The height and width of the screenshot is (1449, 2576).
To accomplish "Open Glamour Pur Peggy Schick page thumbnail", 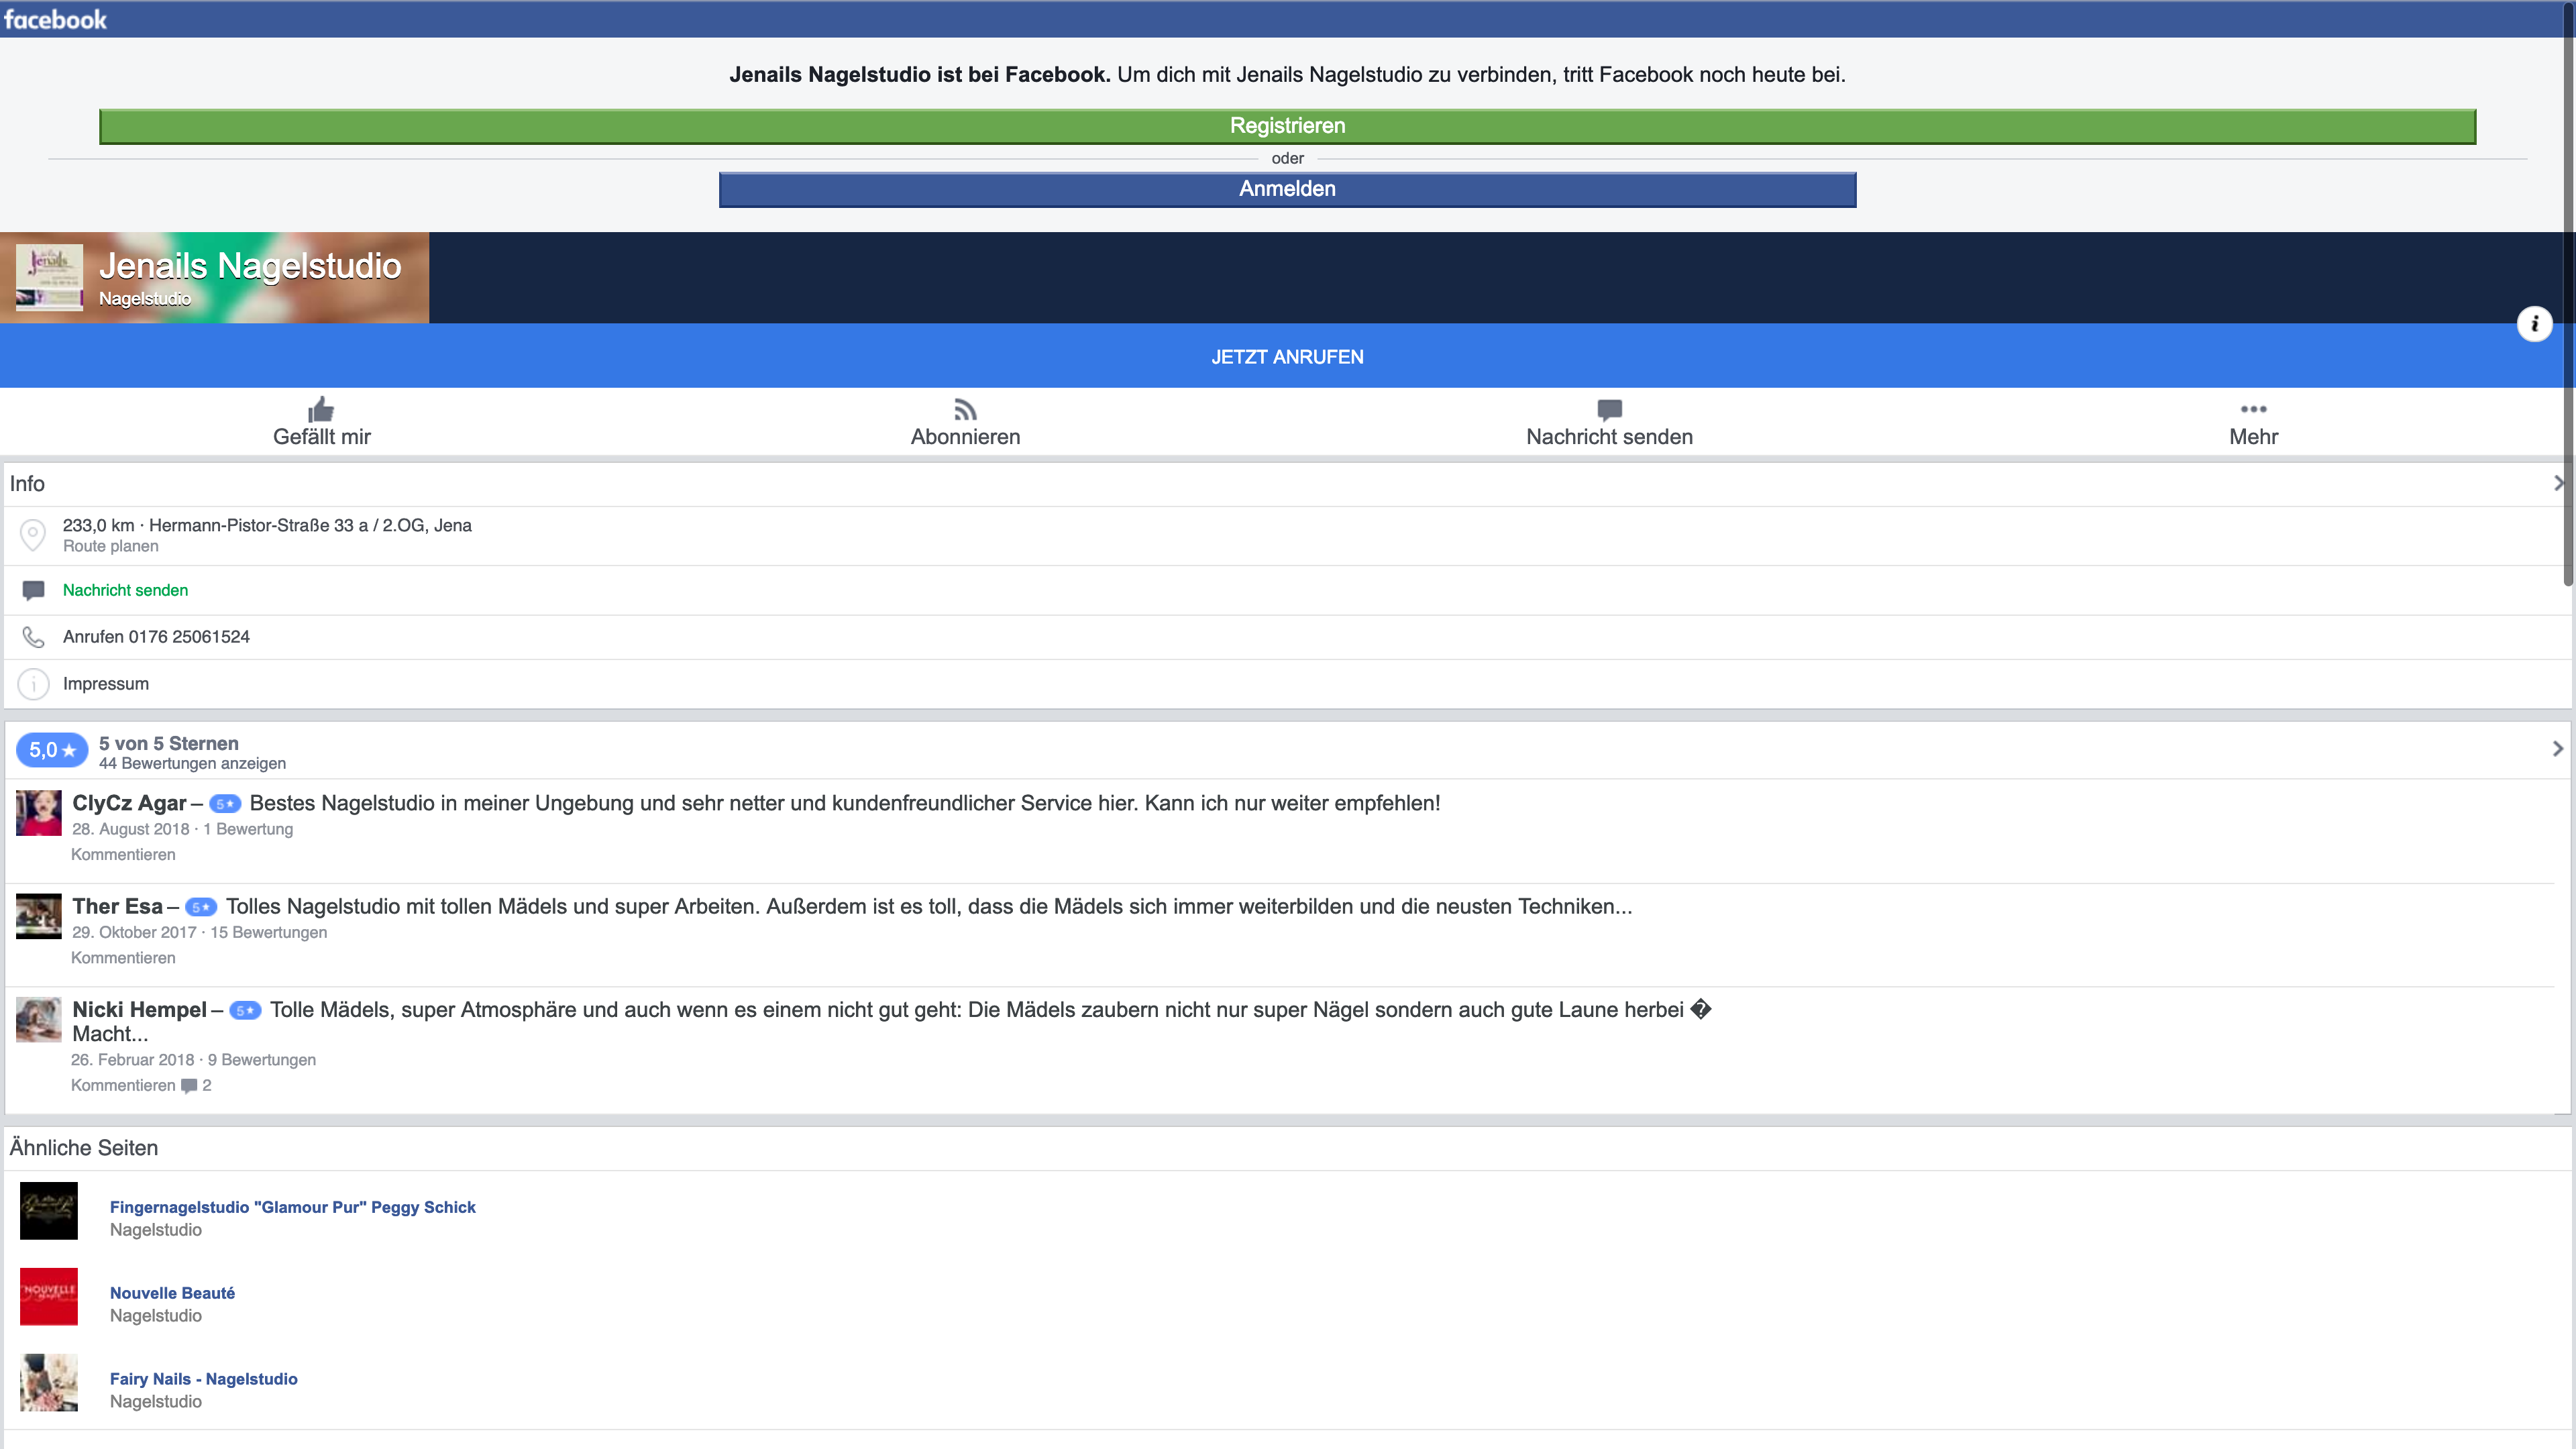I will coord(49,1210).
